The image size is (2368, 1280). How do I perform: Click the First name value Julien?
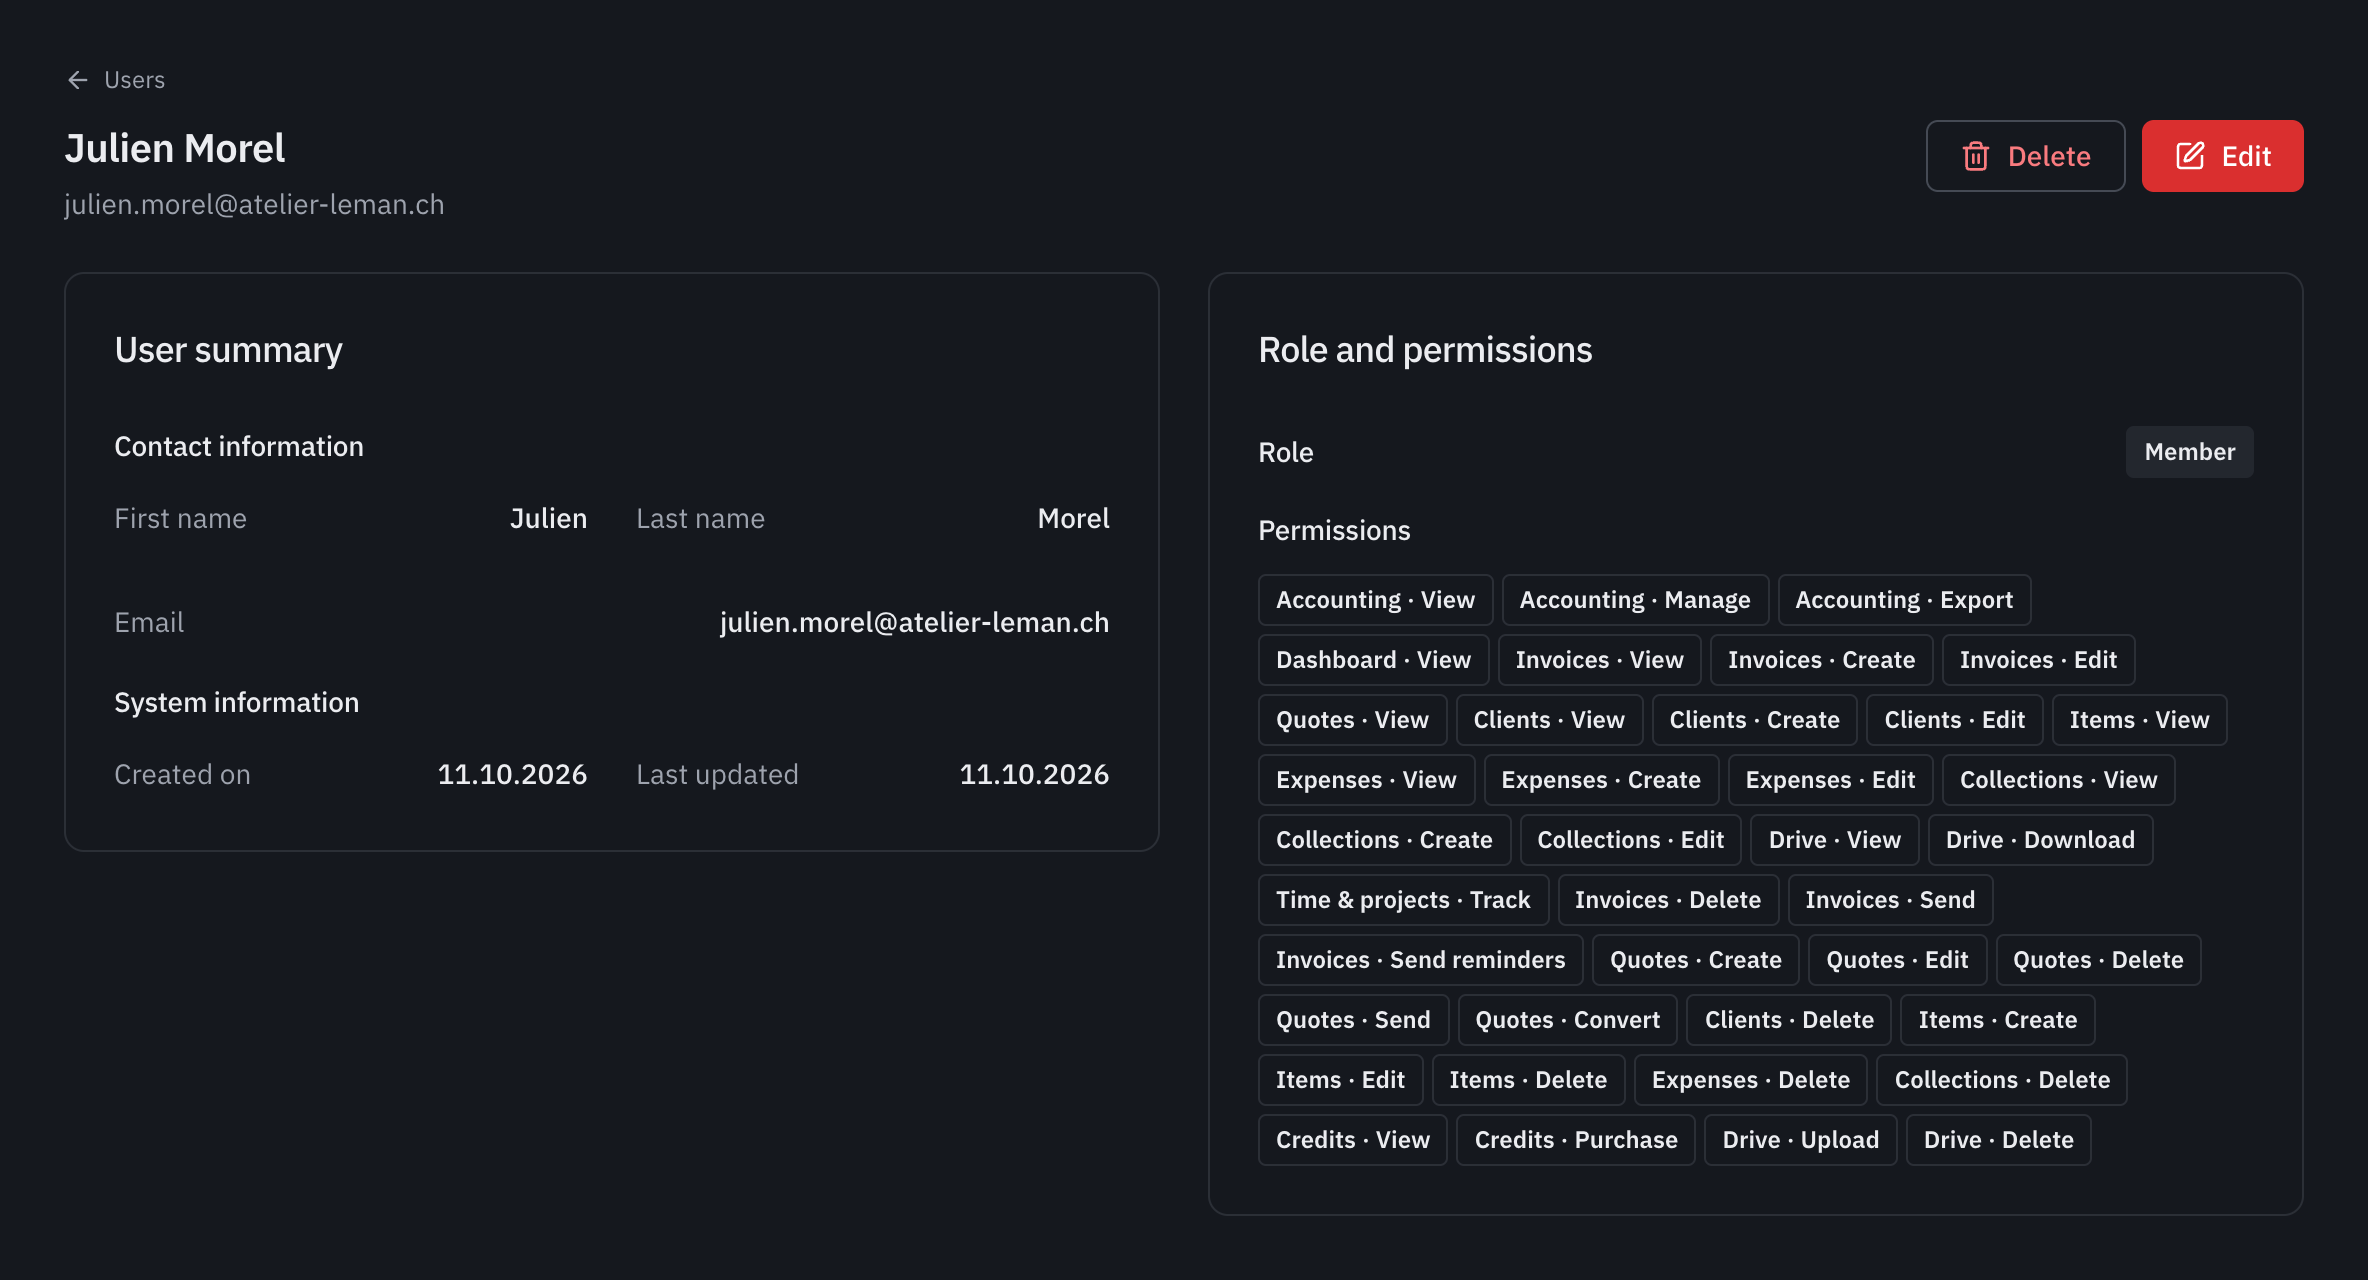point(548,518)
